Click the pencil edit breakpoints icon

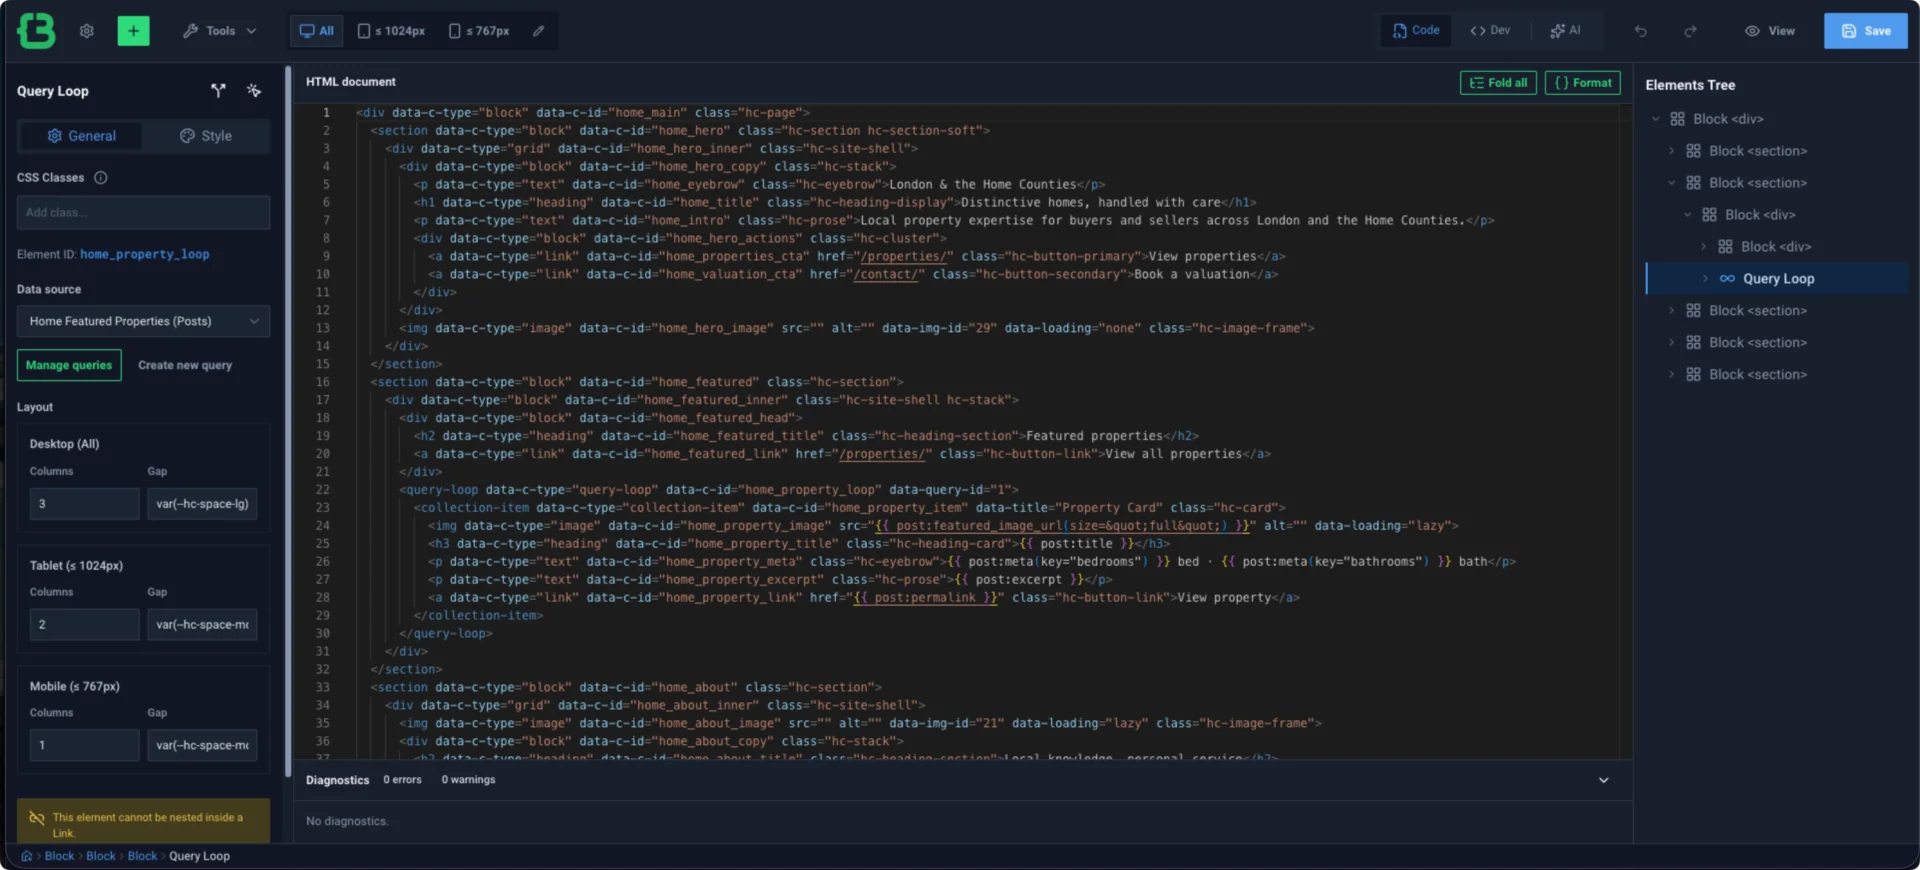[538, 31]
